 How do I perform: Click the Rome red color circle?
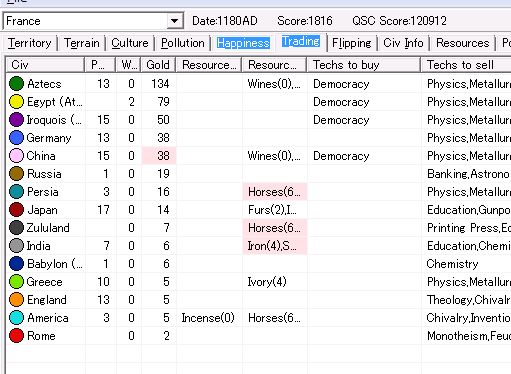point(16,336)
